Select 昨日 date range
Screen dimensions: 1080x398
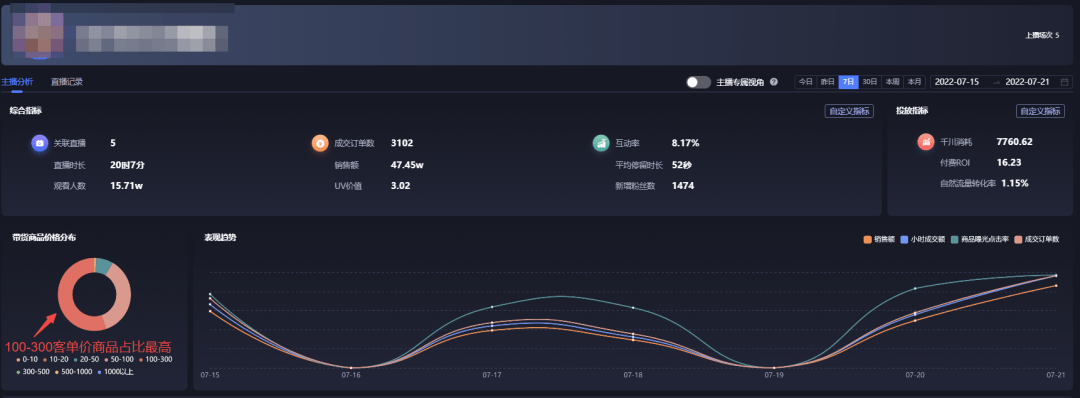[827, 82]
